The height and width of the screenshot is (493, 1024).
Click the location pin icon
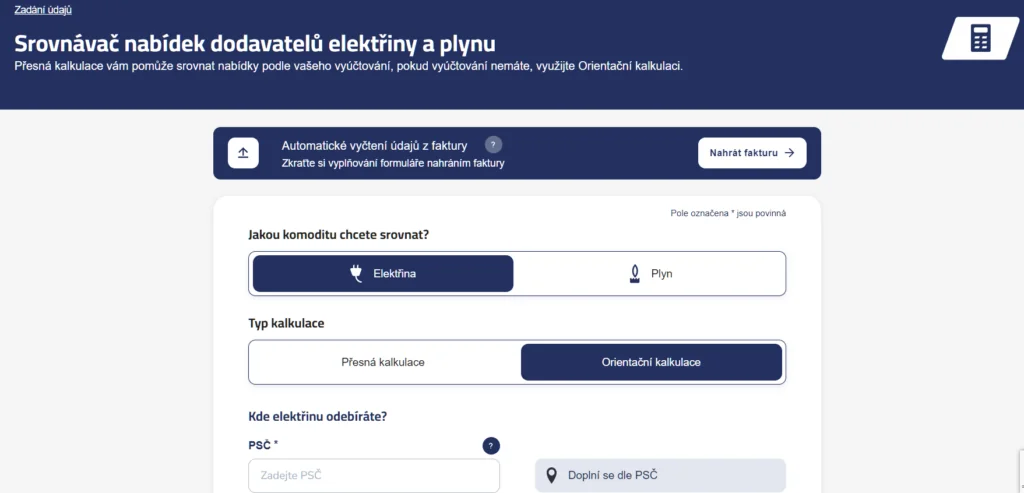552,475
